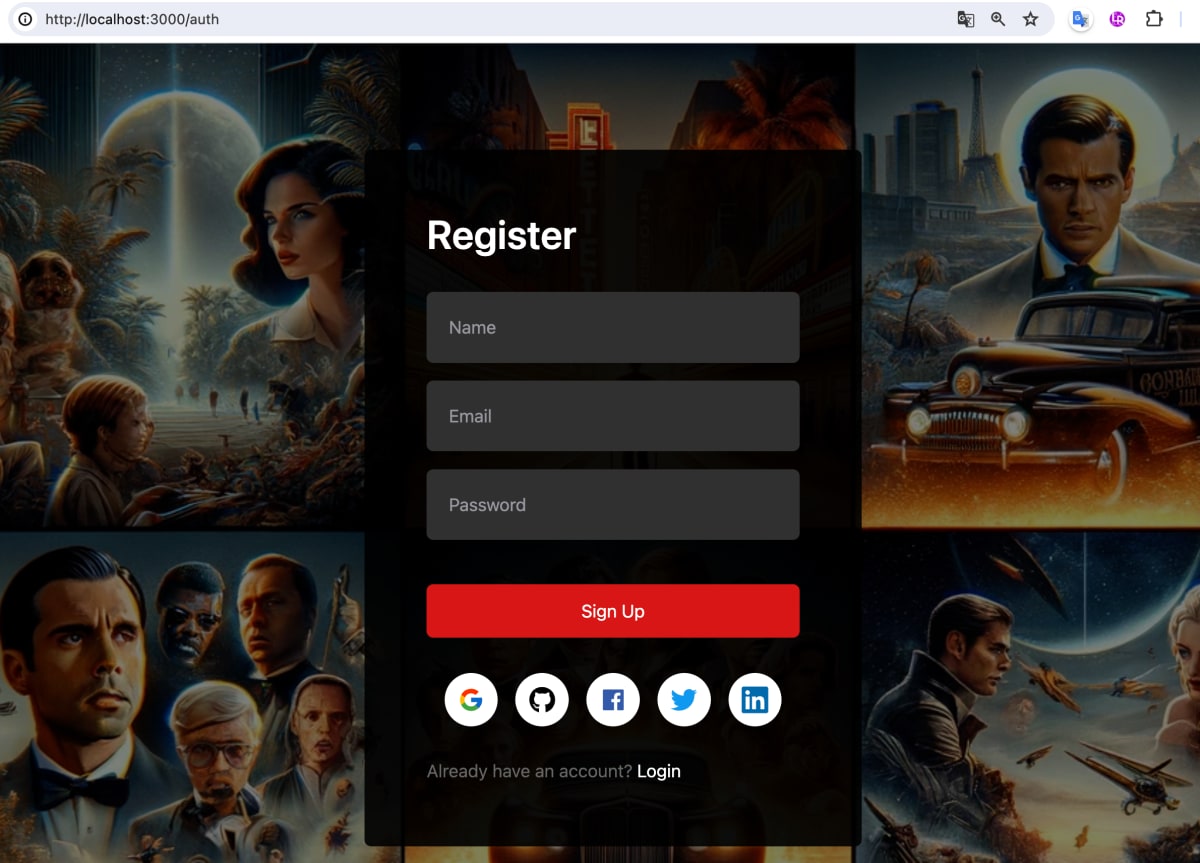1200x863 pixels.
Task: Follow the Login link
Action: pos(659,771)
